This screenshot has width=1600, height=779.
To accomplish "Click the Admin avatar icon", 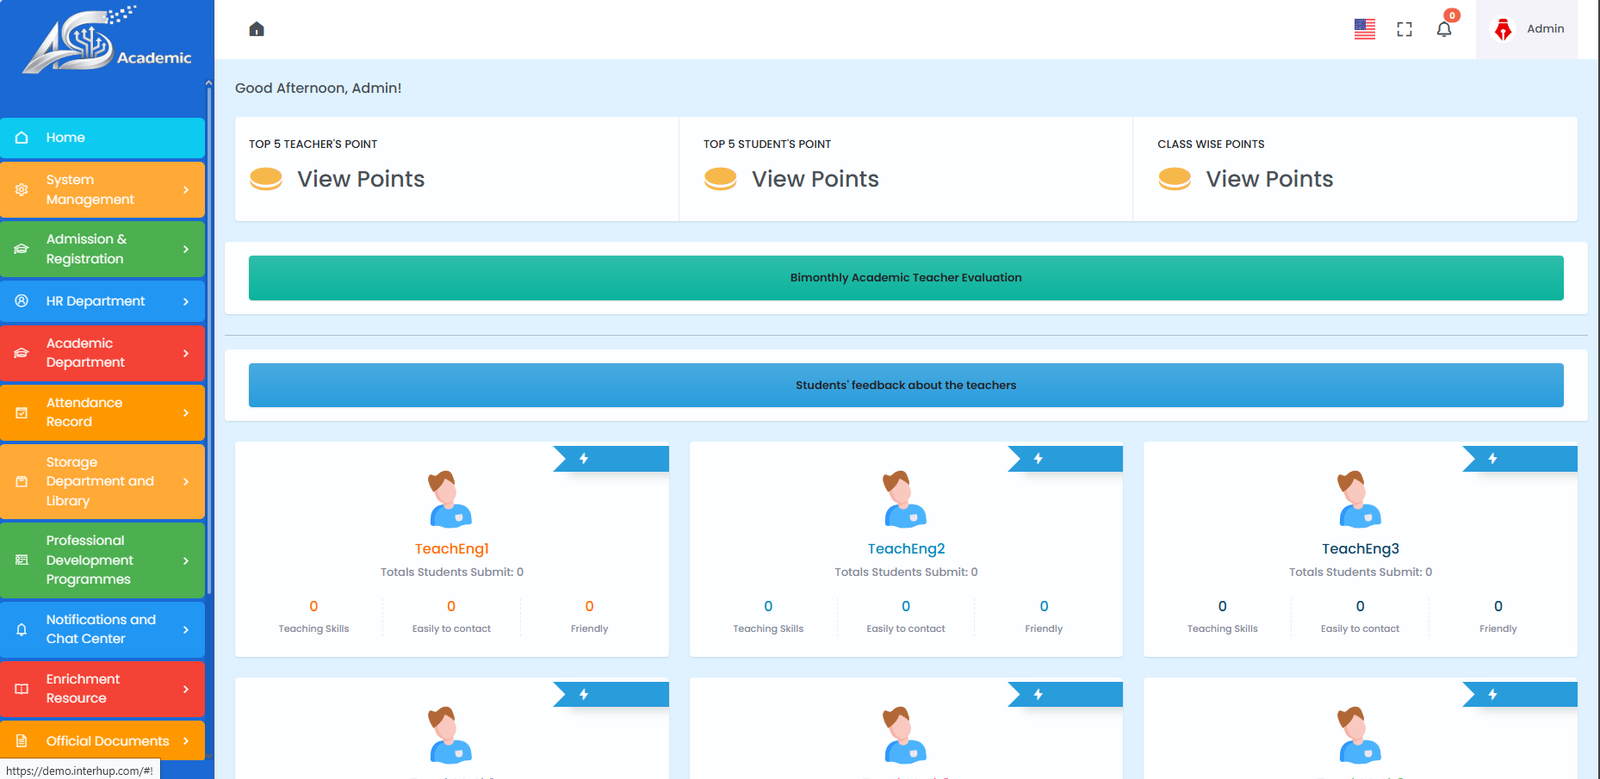I will [1503, 29].
